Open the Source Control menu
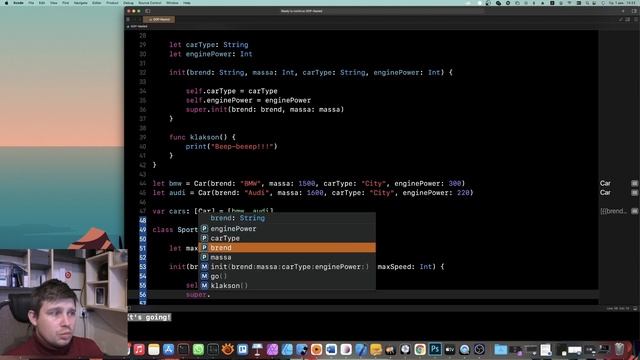Screen dimensions: 640x360 tap(150, 3)
